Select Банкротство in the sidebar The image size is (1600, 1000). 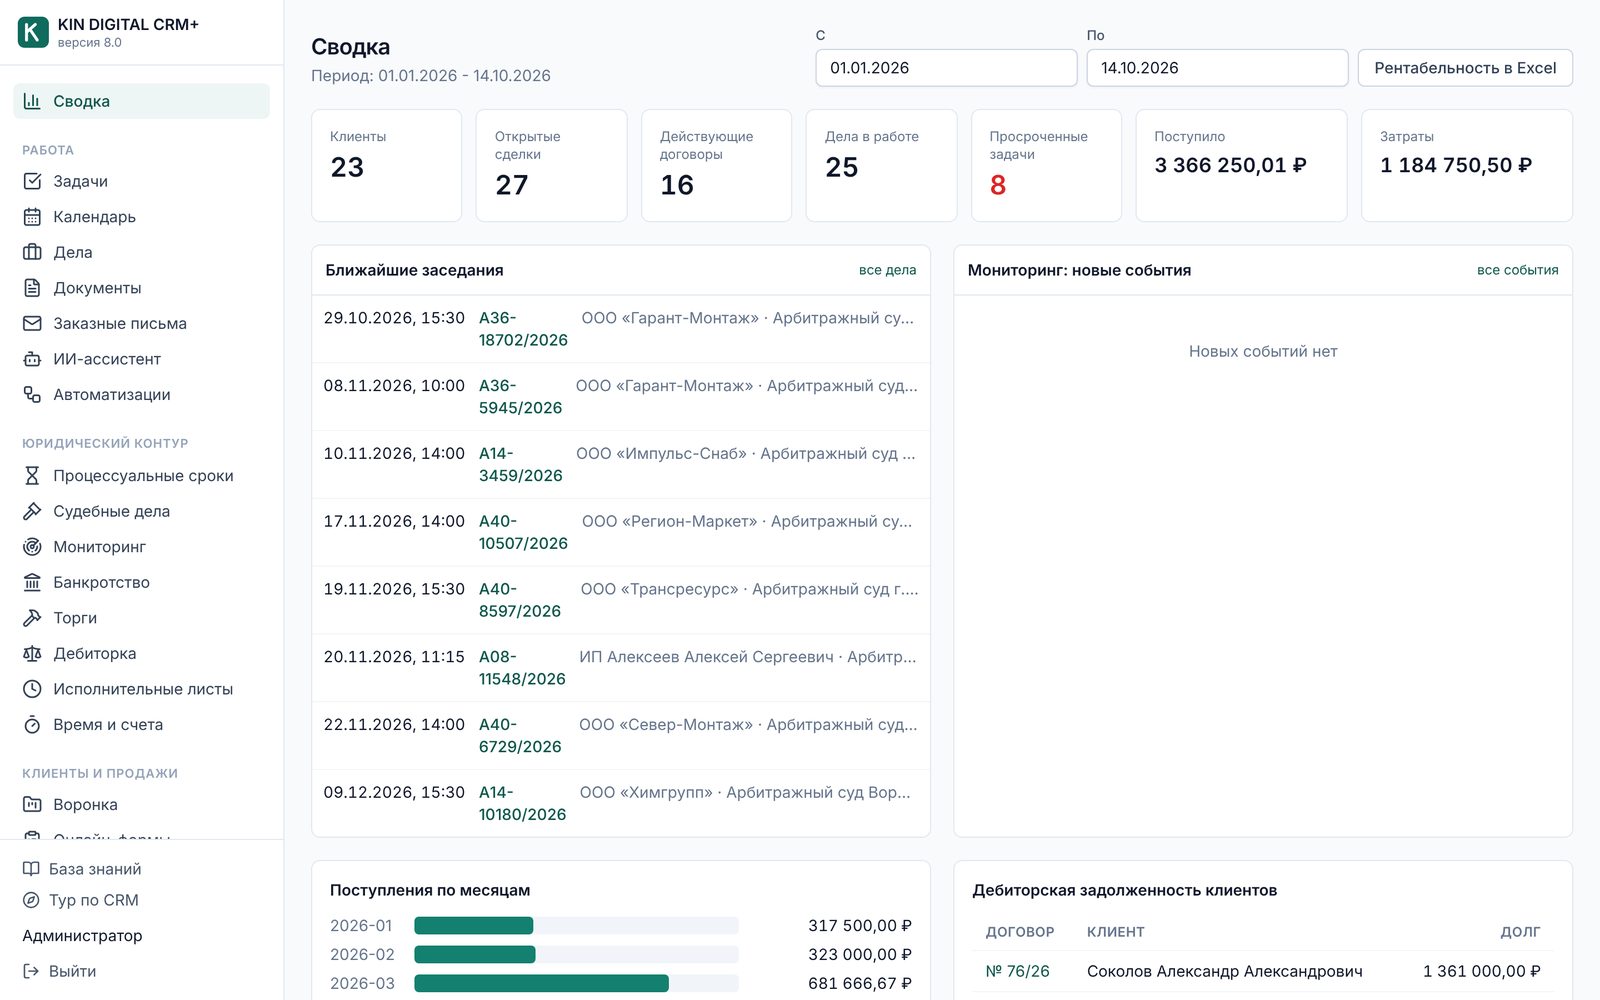click(141, 582)
